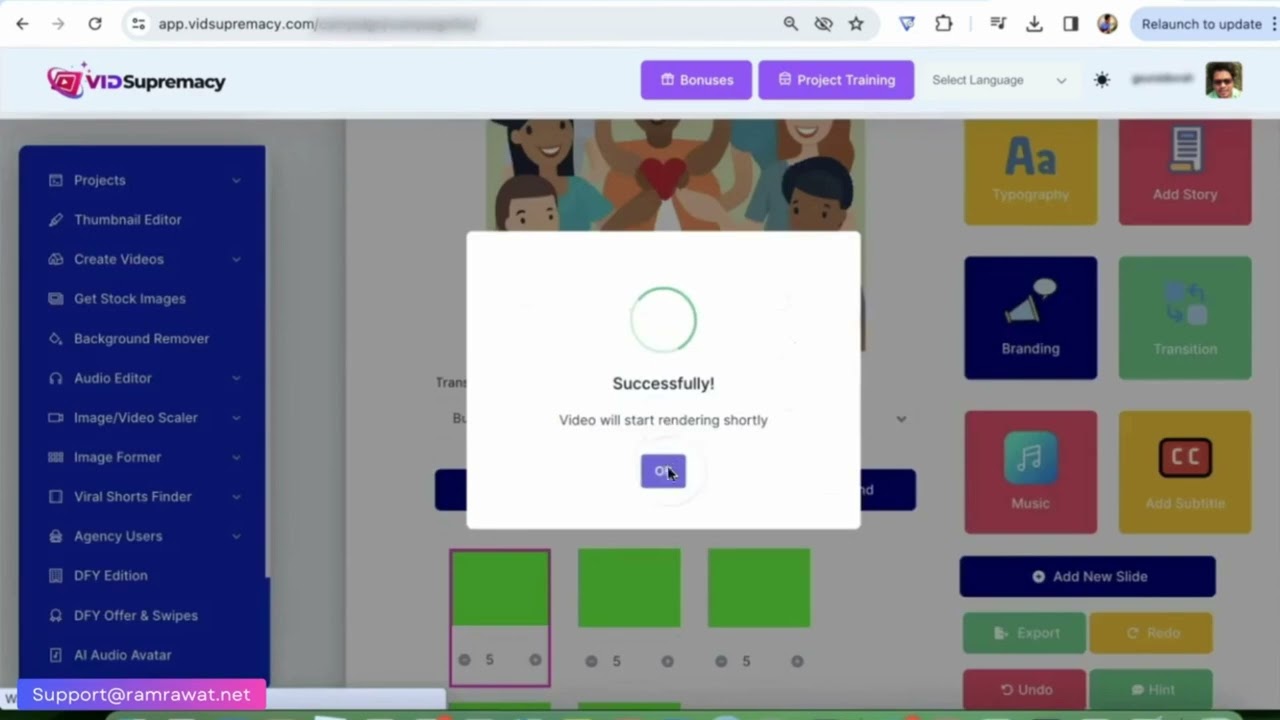Viewport: 1280px width, 720px height.
Task: Decrease duration of first slide
Action: coord(464,660)
